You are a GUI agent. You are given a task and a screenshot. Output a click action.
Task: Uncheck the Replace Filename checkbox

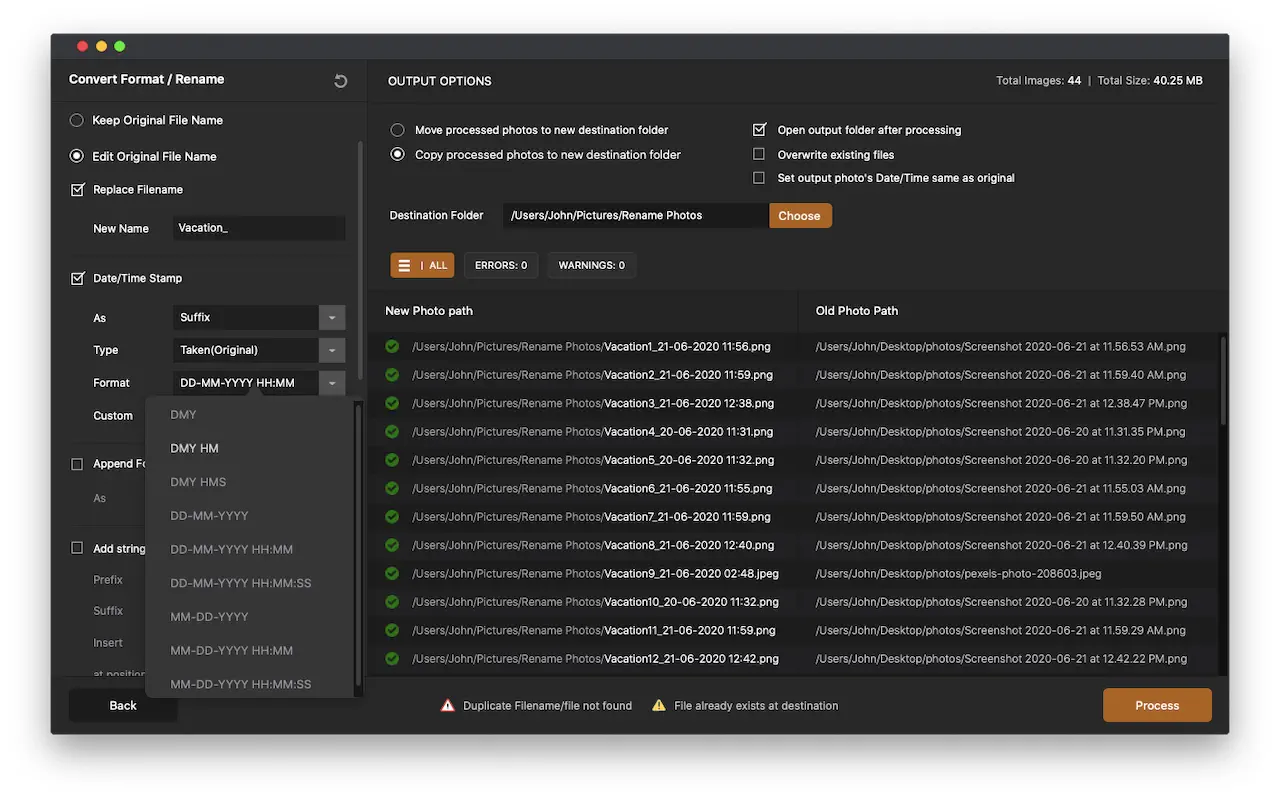coord(78,189)
